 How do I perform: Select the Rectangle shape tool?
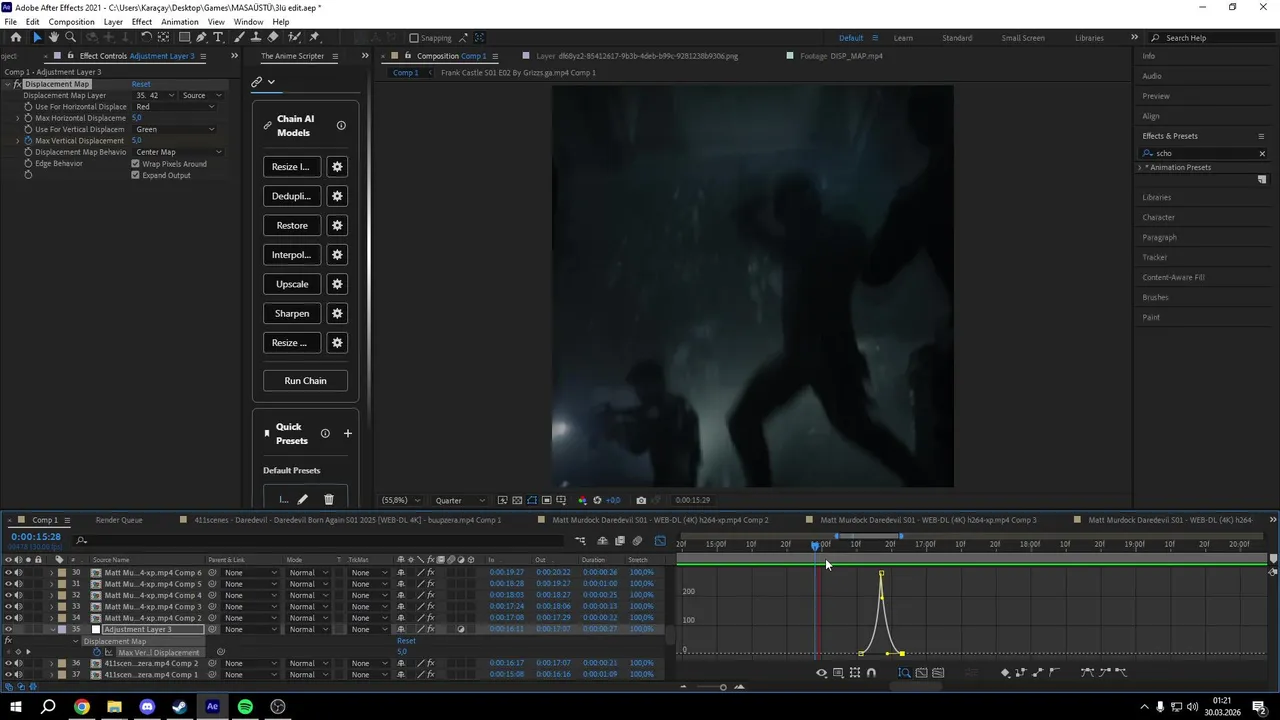click(185, 38)
